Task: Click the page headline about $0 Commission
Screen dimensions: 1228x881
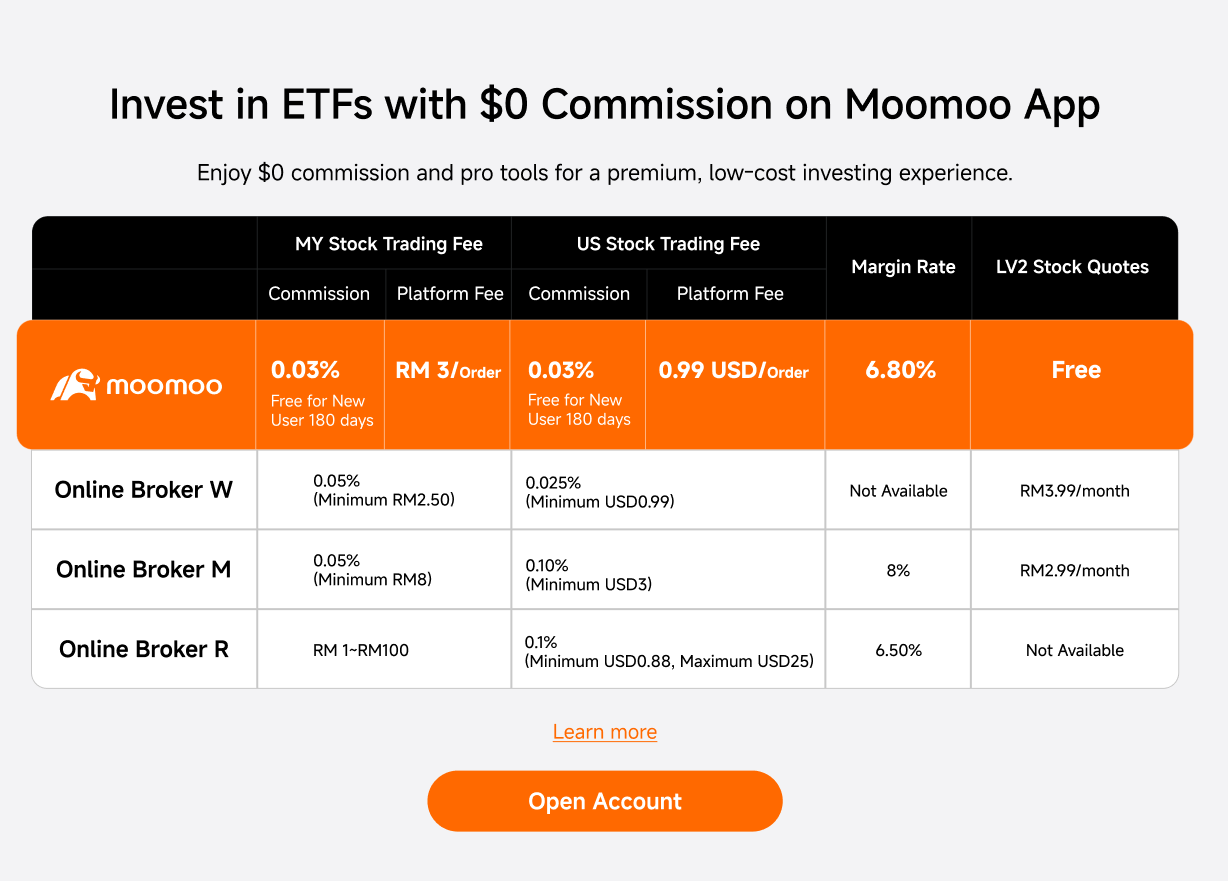Action: pos(605,105)
